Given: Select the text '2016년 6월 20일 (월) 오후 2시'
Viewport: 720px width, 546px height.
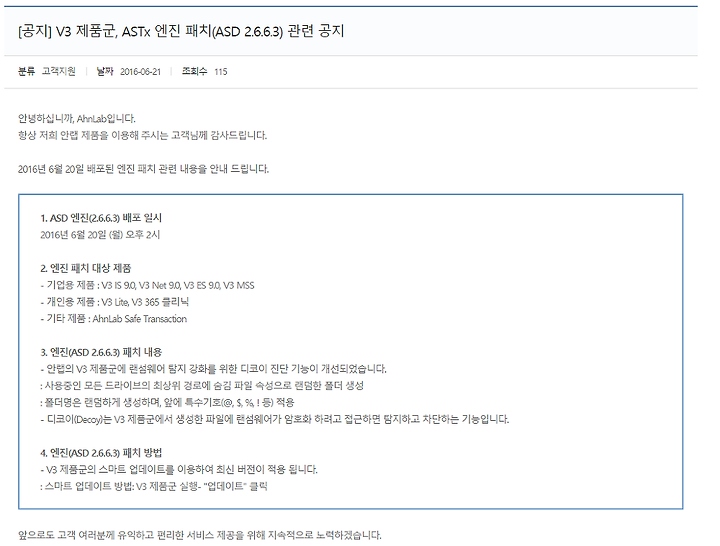Looking at the screenshot, I should [x=100, y=235].
